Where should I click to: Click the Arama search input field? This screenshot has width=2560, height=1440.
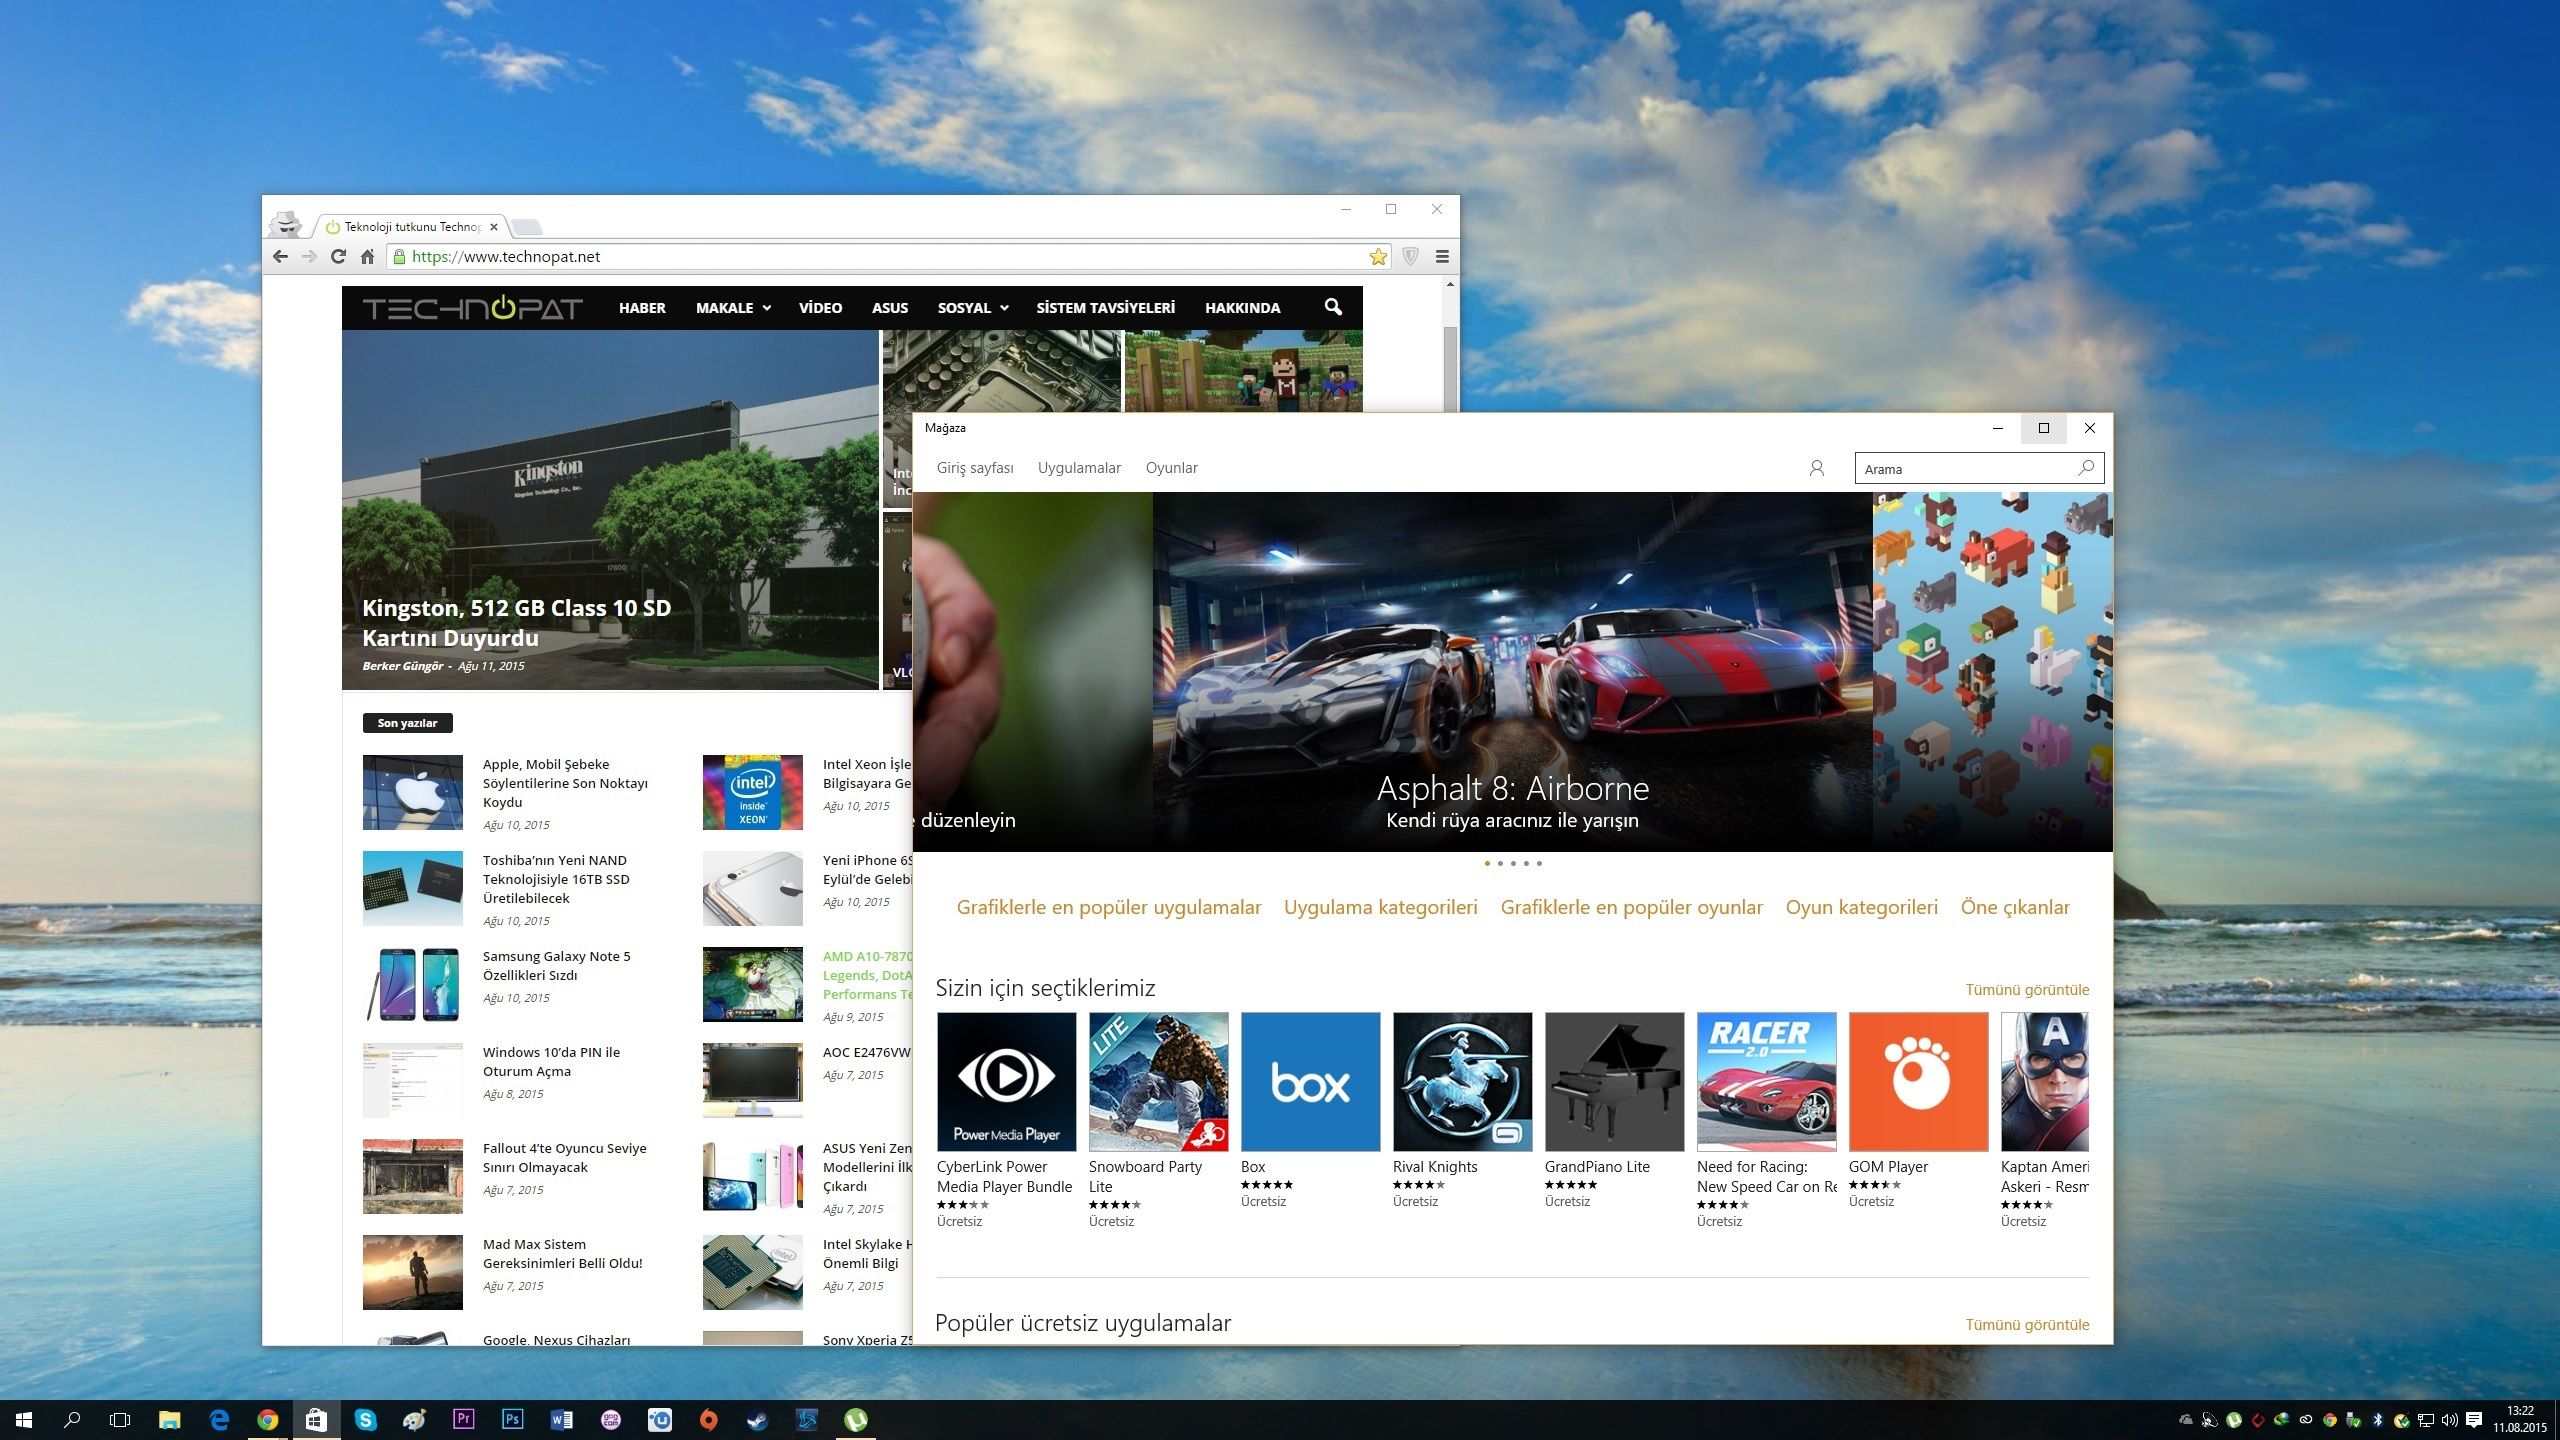(1960, 469)
